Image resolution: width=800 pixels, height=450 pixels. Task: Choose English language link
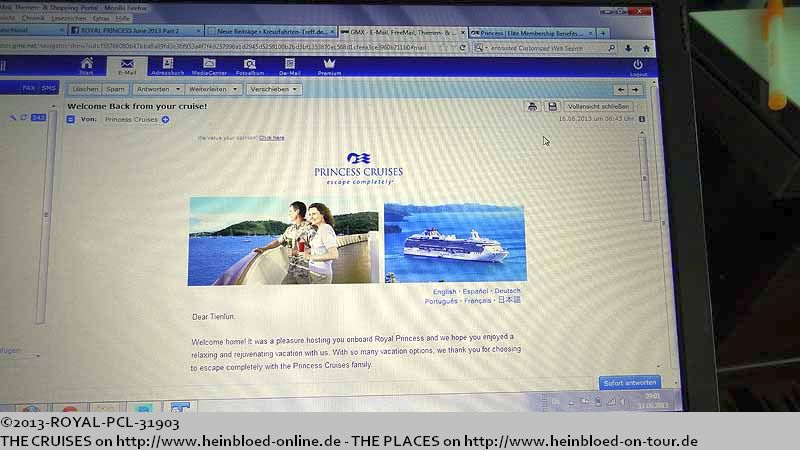[444, 292]
